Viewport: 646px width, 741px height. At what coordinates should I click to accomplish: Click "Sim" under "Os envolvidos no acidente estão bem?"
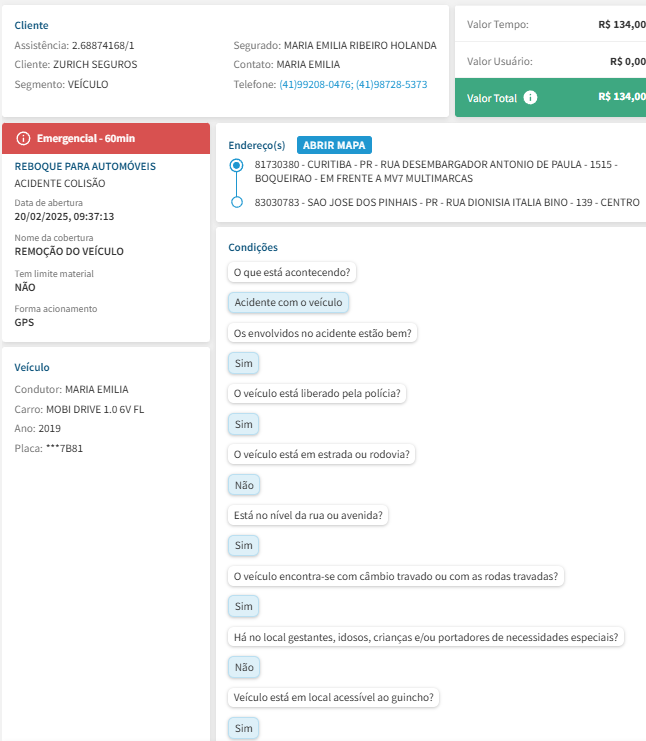pos(244,363)
